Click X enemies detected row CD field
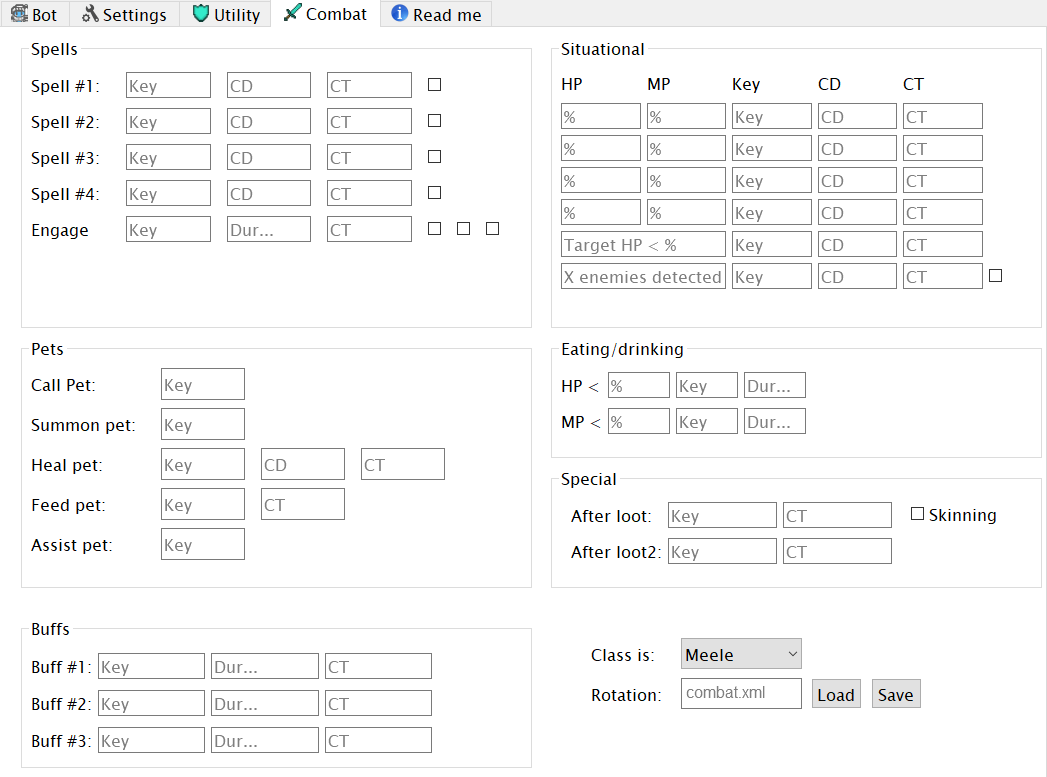Viewport: 1047px width, 777px height. [x=857, y=276]
